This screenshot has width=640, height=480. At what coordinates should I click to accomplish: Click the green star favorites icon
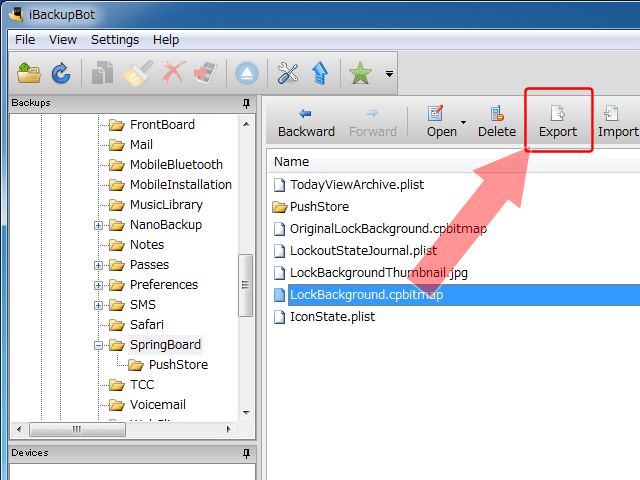360,73
